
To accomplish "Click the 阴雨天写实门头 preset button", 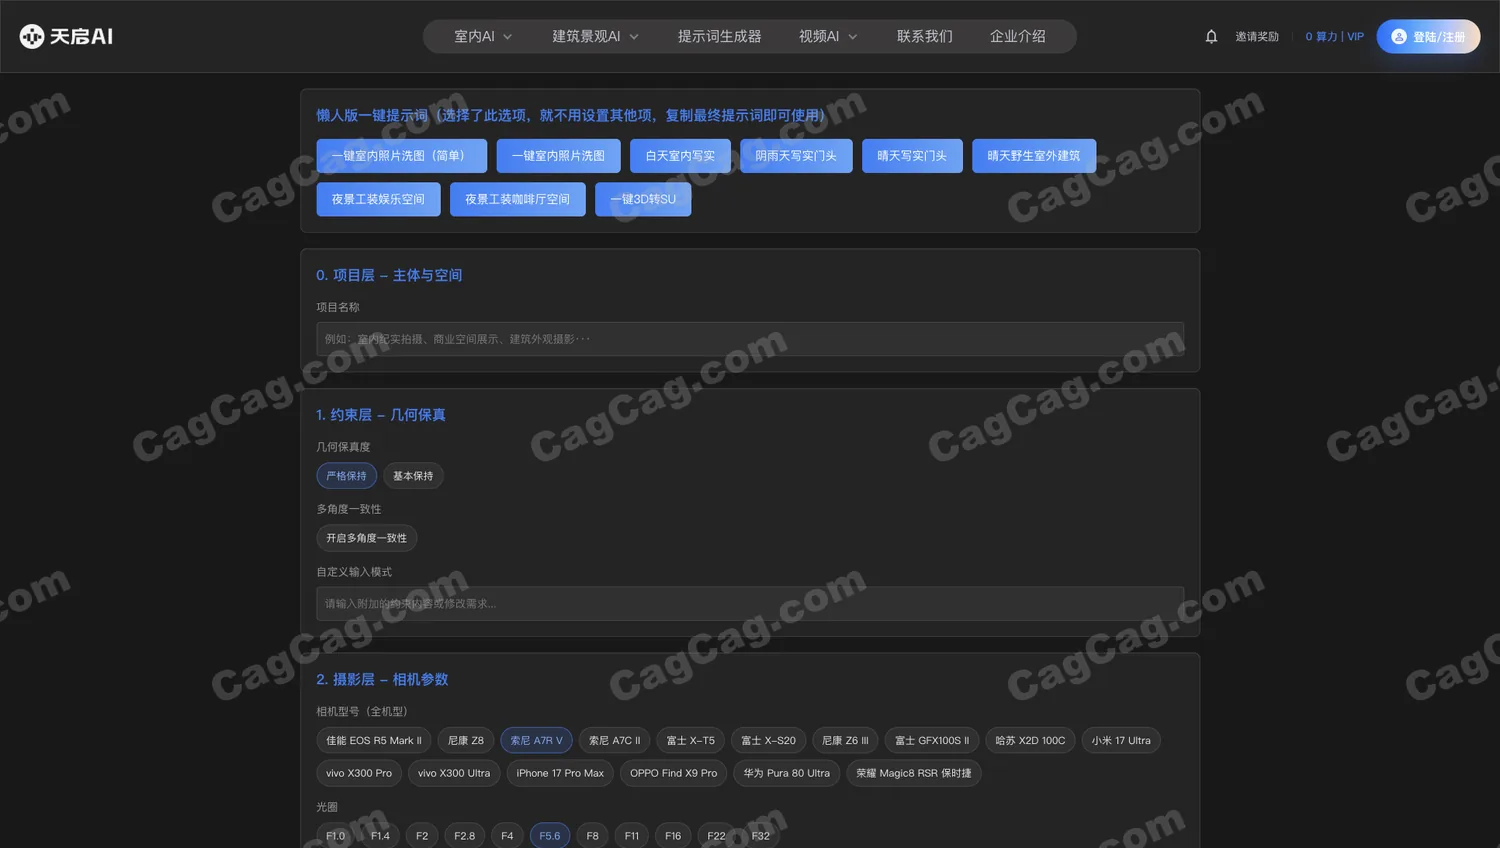I will click(796, 156).
